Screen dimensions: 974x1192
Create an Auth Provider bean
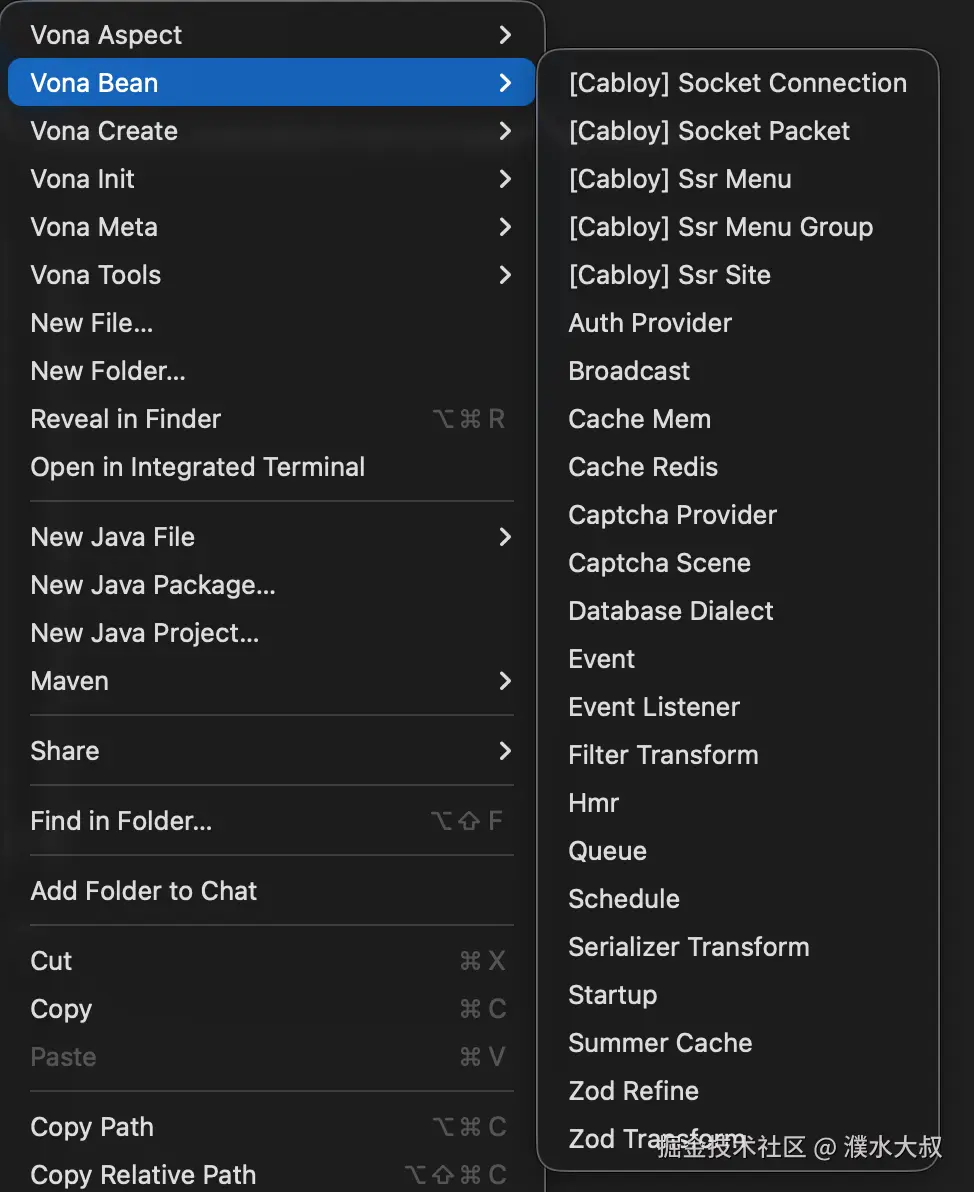click(x=649, y=322)
